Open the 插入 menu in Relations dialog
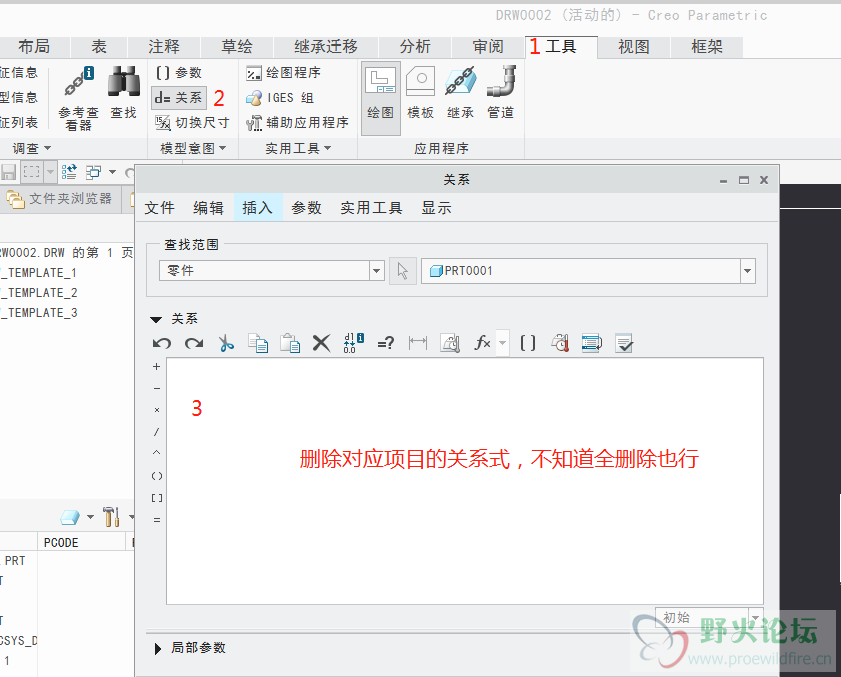Screen dimensions: 841x677 click(257, 208)
